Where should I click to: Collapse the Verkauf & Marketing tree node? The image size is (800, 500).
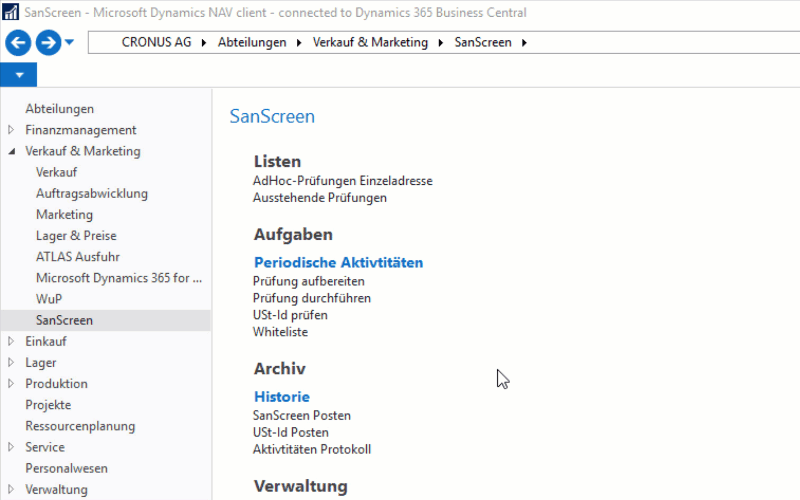[11, 152]
